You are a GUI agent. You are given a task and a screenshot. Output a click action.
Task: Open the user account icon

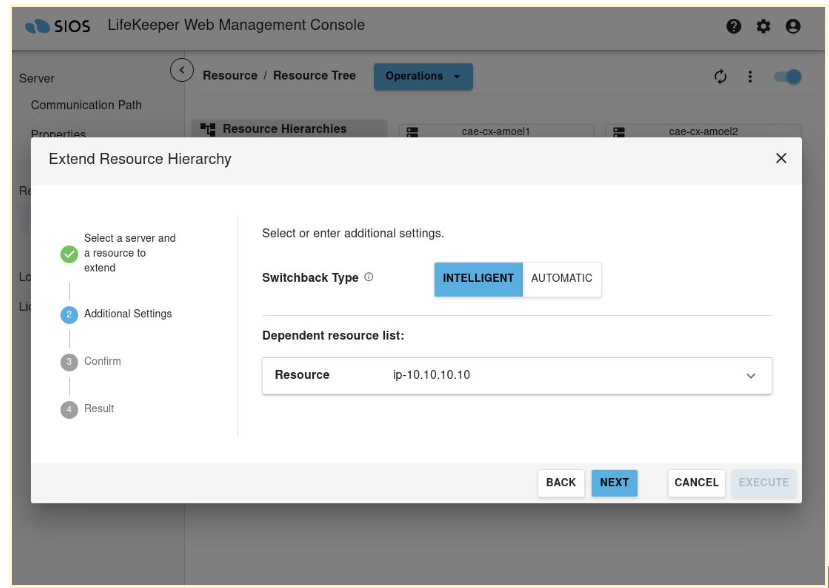(793, 28)
